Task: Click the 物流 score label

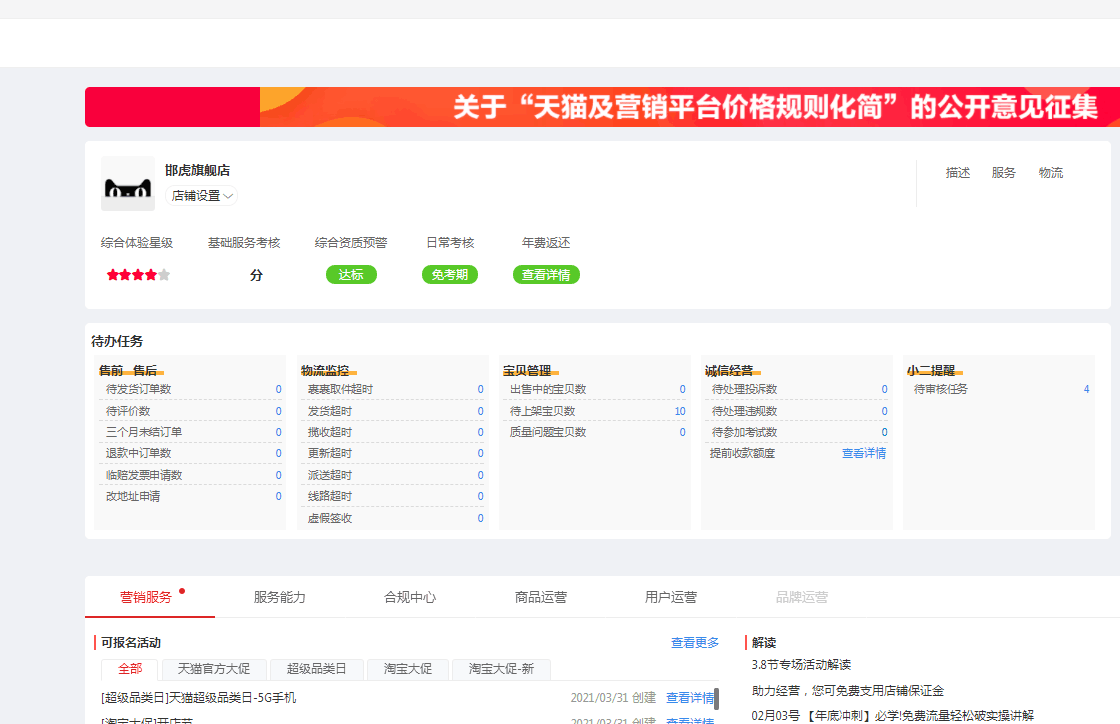Action: [1051, 173]
